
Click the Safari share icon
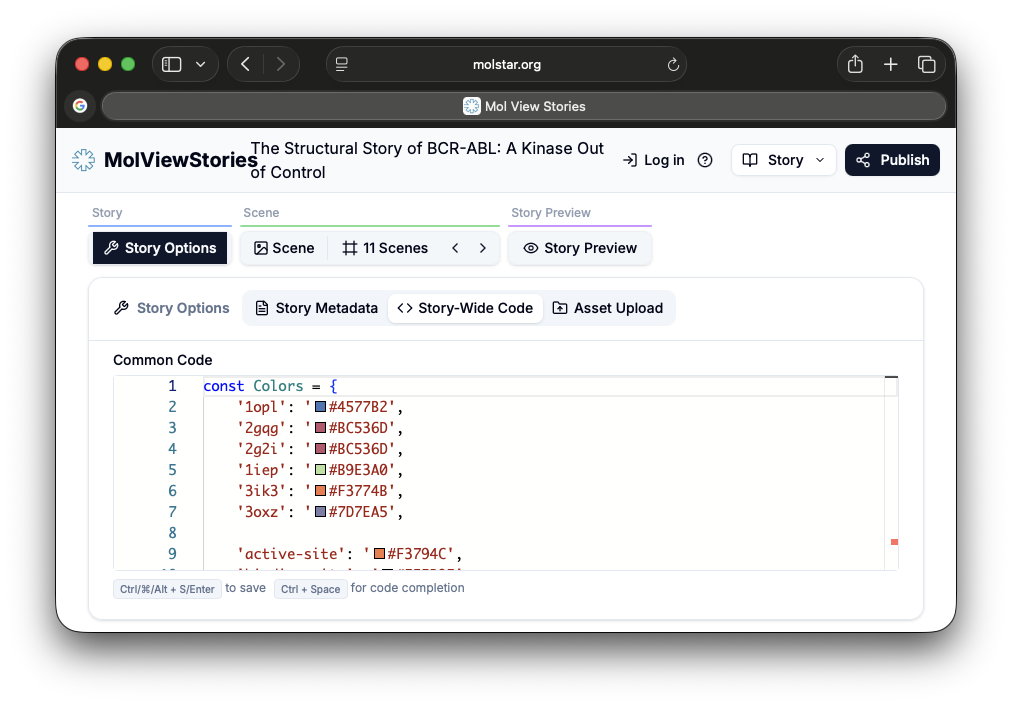point(855,65)
